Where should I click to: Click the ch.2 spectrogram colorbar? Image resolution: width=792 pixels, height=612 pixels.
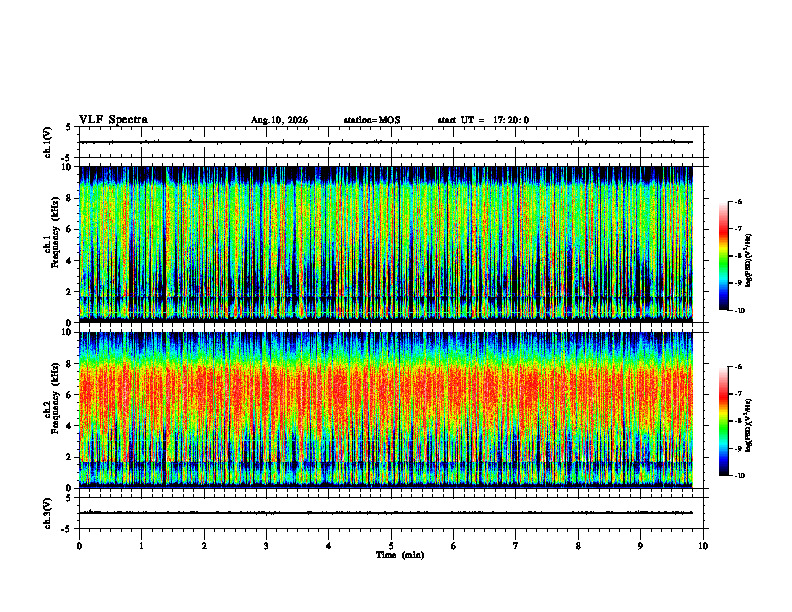[x=723, y=421]
